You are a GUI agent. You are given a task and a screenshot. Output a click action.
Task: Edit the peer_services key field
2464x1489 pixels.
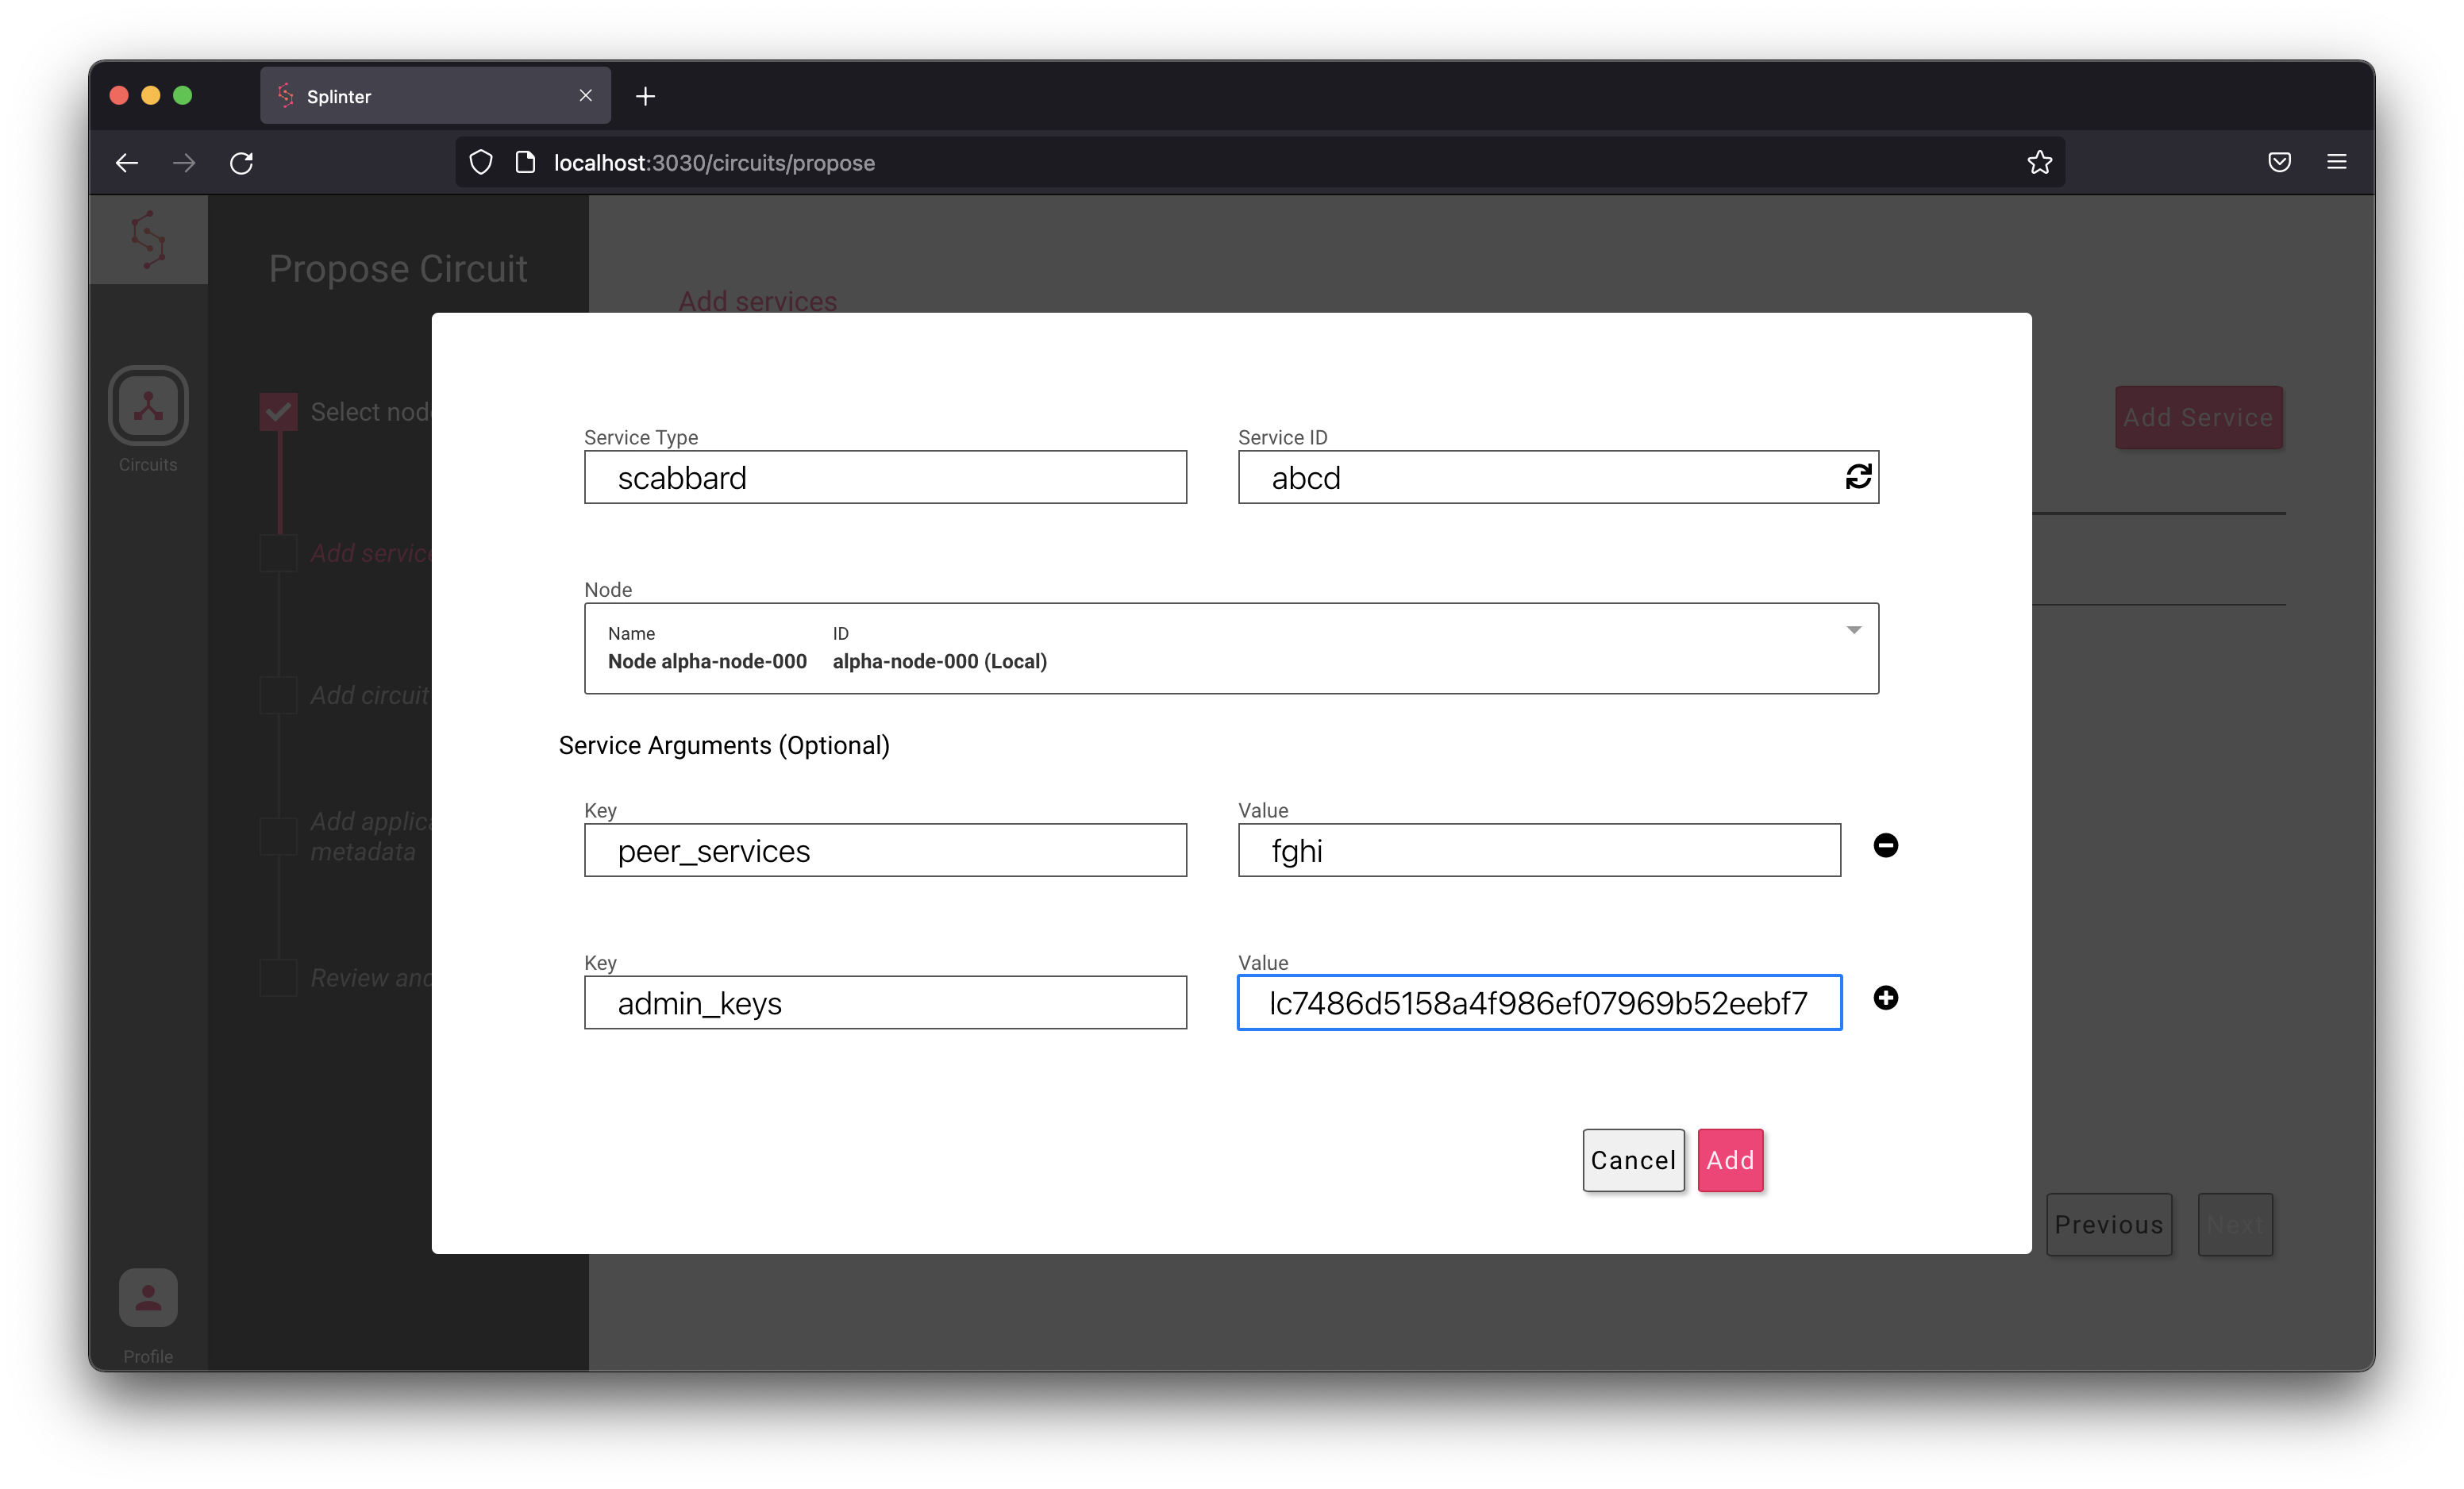tap(885, 850)
